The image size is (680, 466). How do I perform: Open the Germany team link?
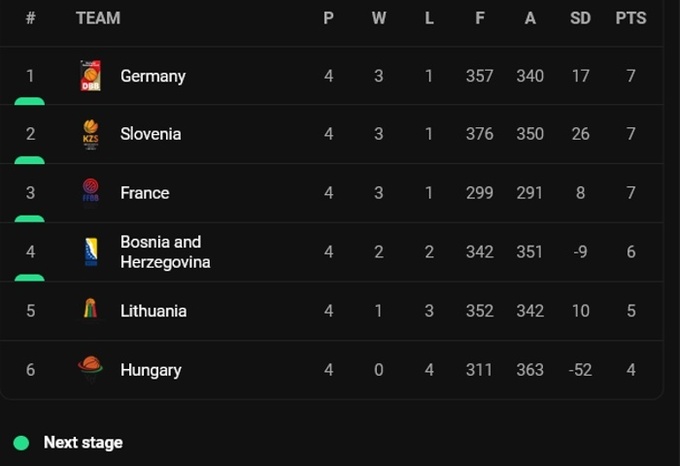[x=152, y=76]
